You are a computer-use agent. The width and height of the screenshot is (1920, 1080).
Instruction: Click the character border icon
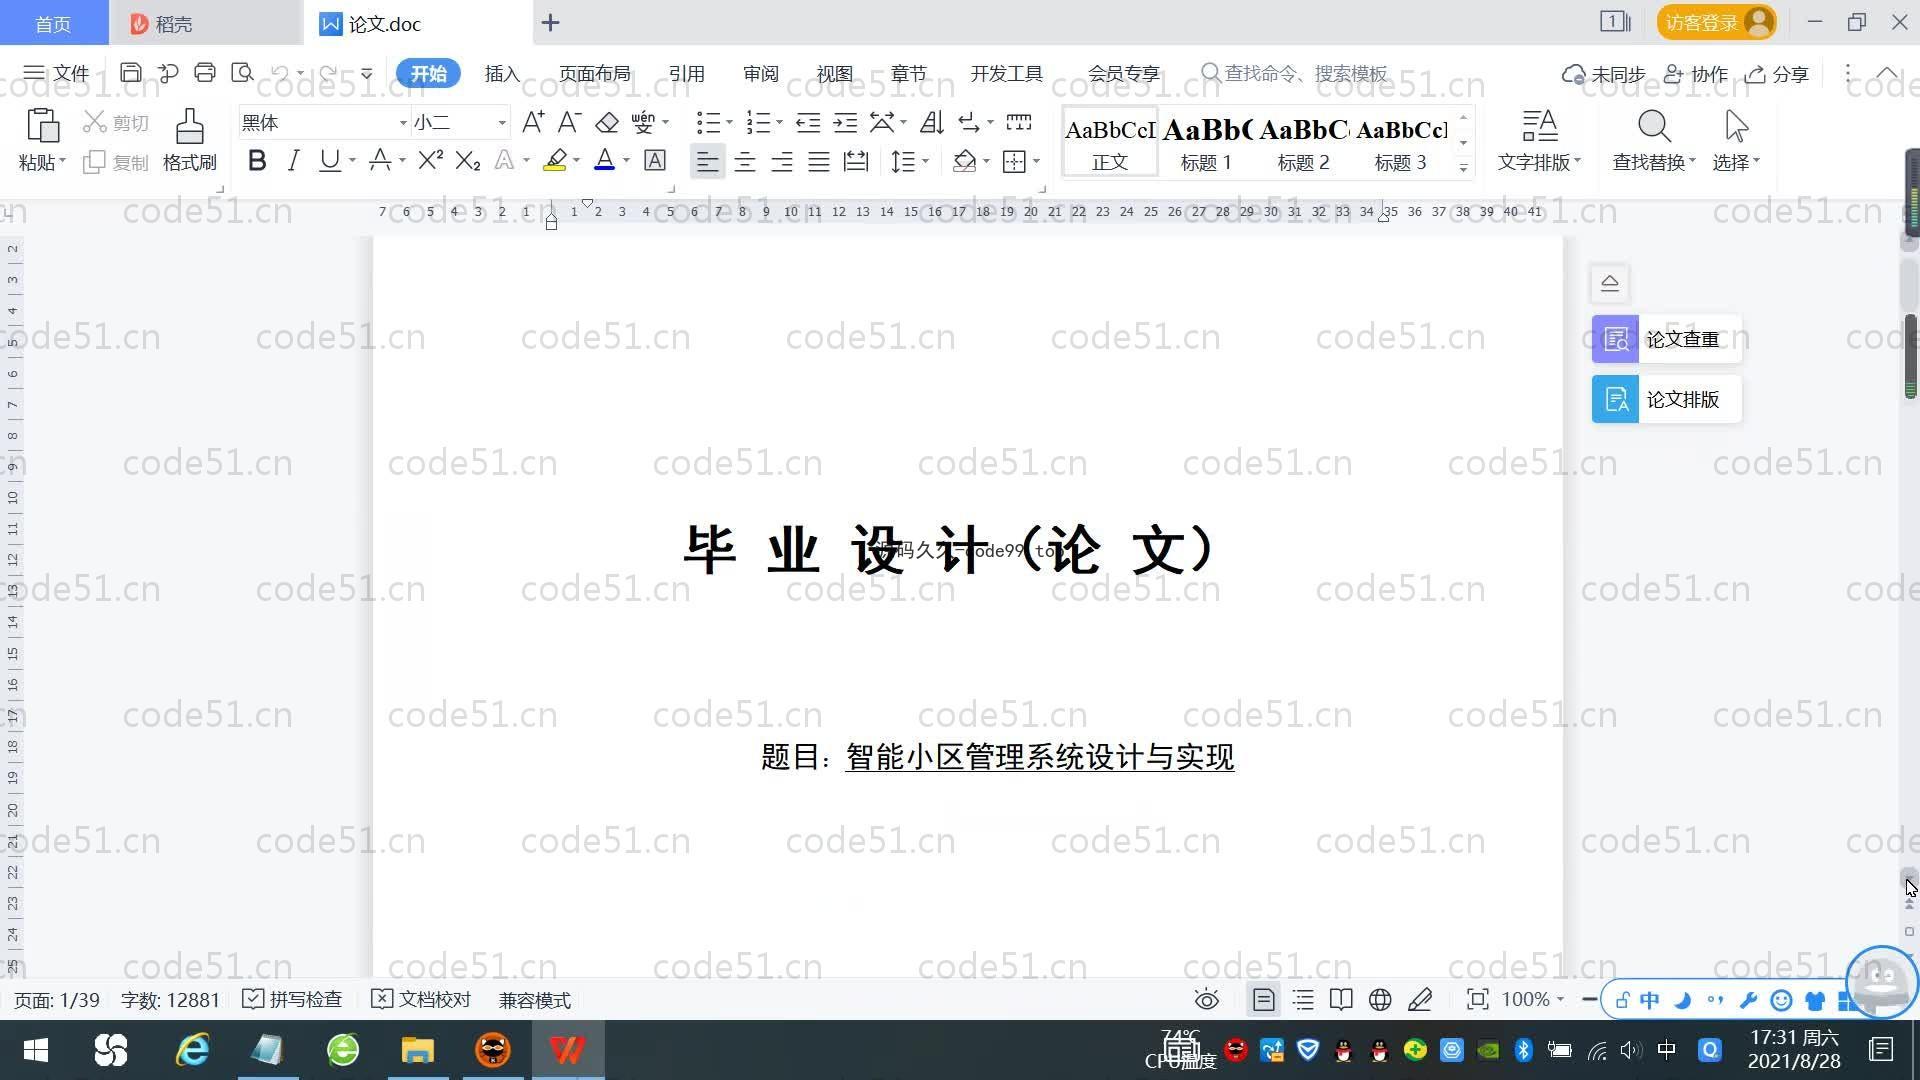coord(655,160)
